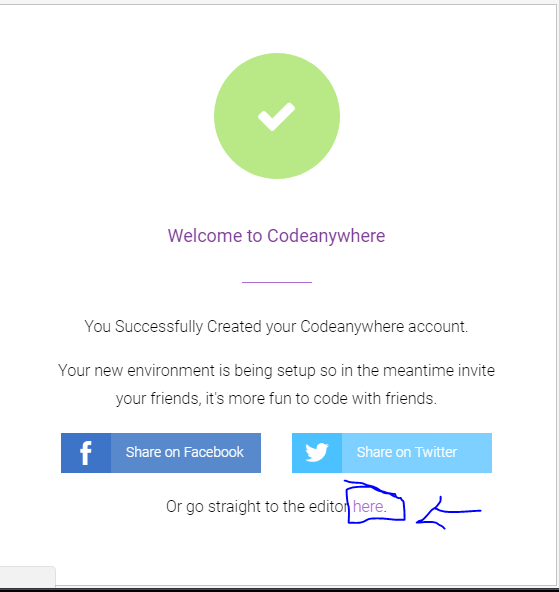Image resolution: width=559 pixels, height=592 pixels.
Task: Click 'invite' at the end of the environment line
Action: point(476,370)
